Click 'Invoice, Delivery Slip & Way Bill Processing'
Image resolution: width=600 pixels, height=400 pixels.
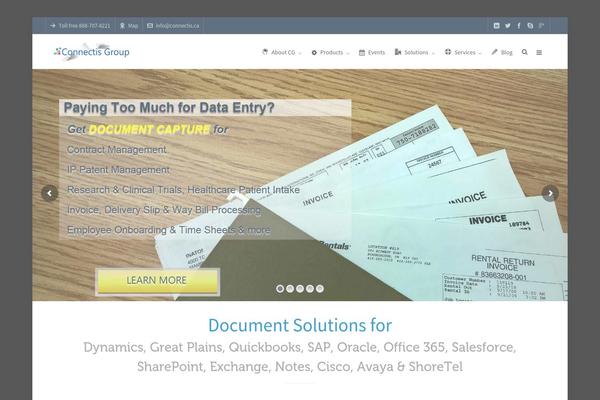164,210
